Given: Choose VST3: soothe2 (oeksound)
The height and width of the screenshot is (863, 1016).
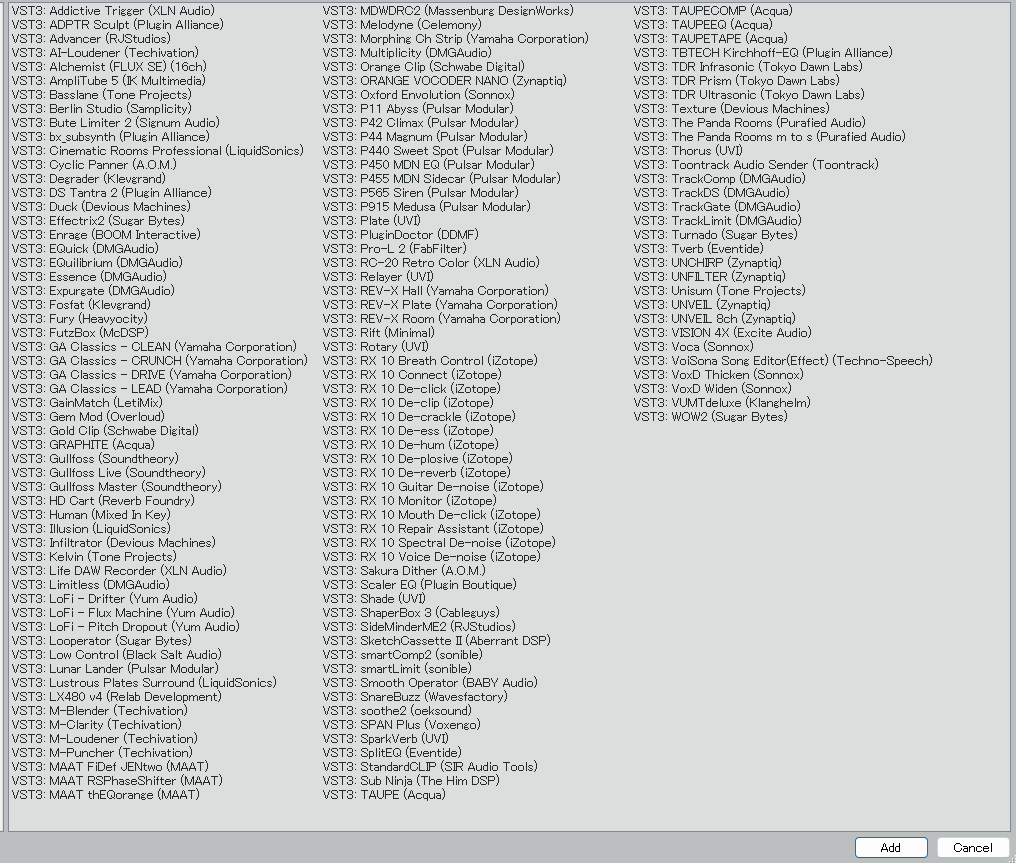Looking at the screenshot, I should point(397,711).
